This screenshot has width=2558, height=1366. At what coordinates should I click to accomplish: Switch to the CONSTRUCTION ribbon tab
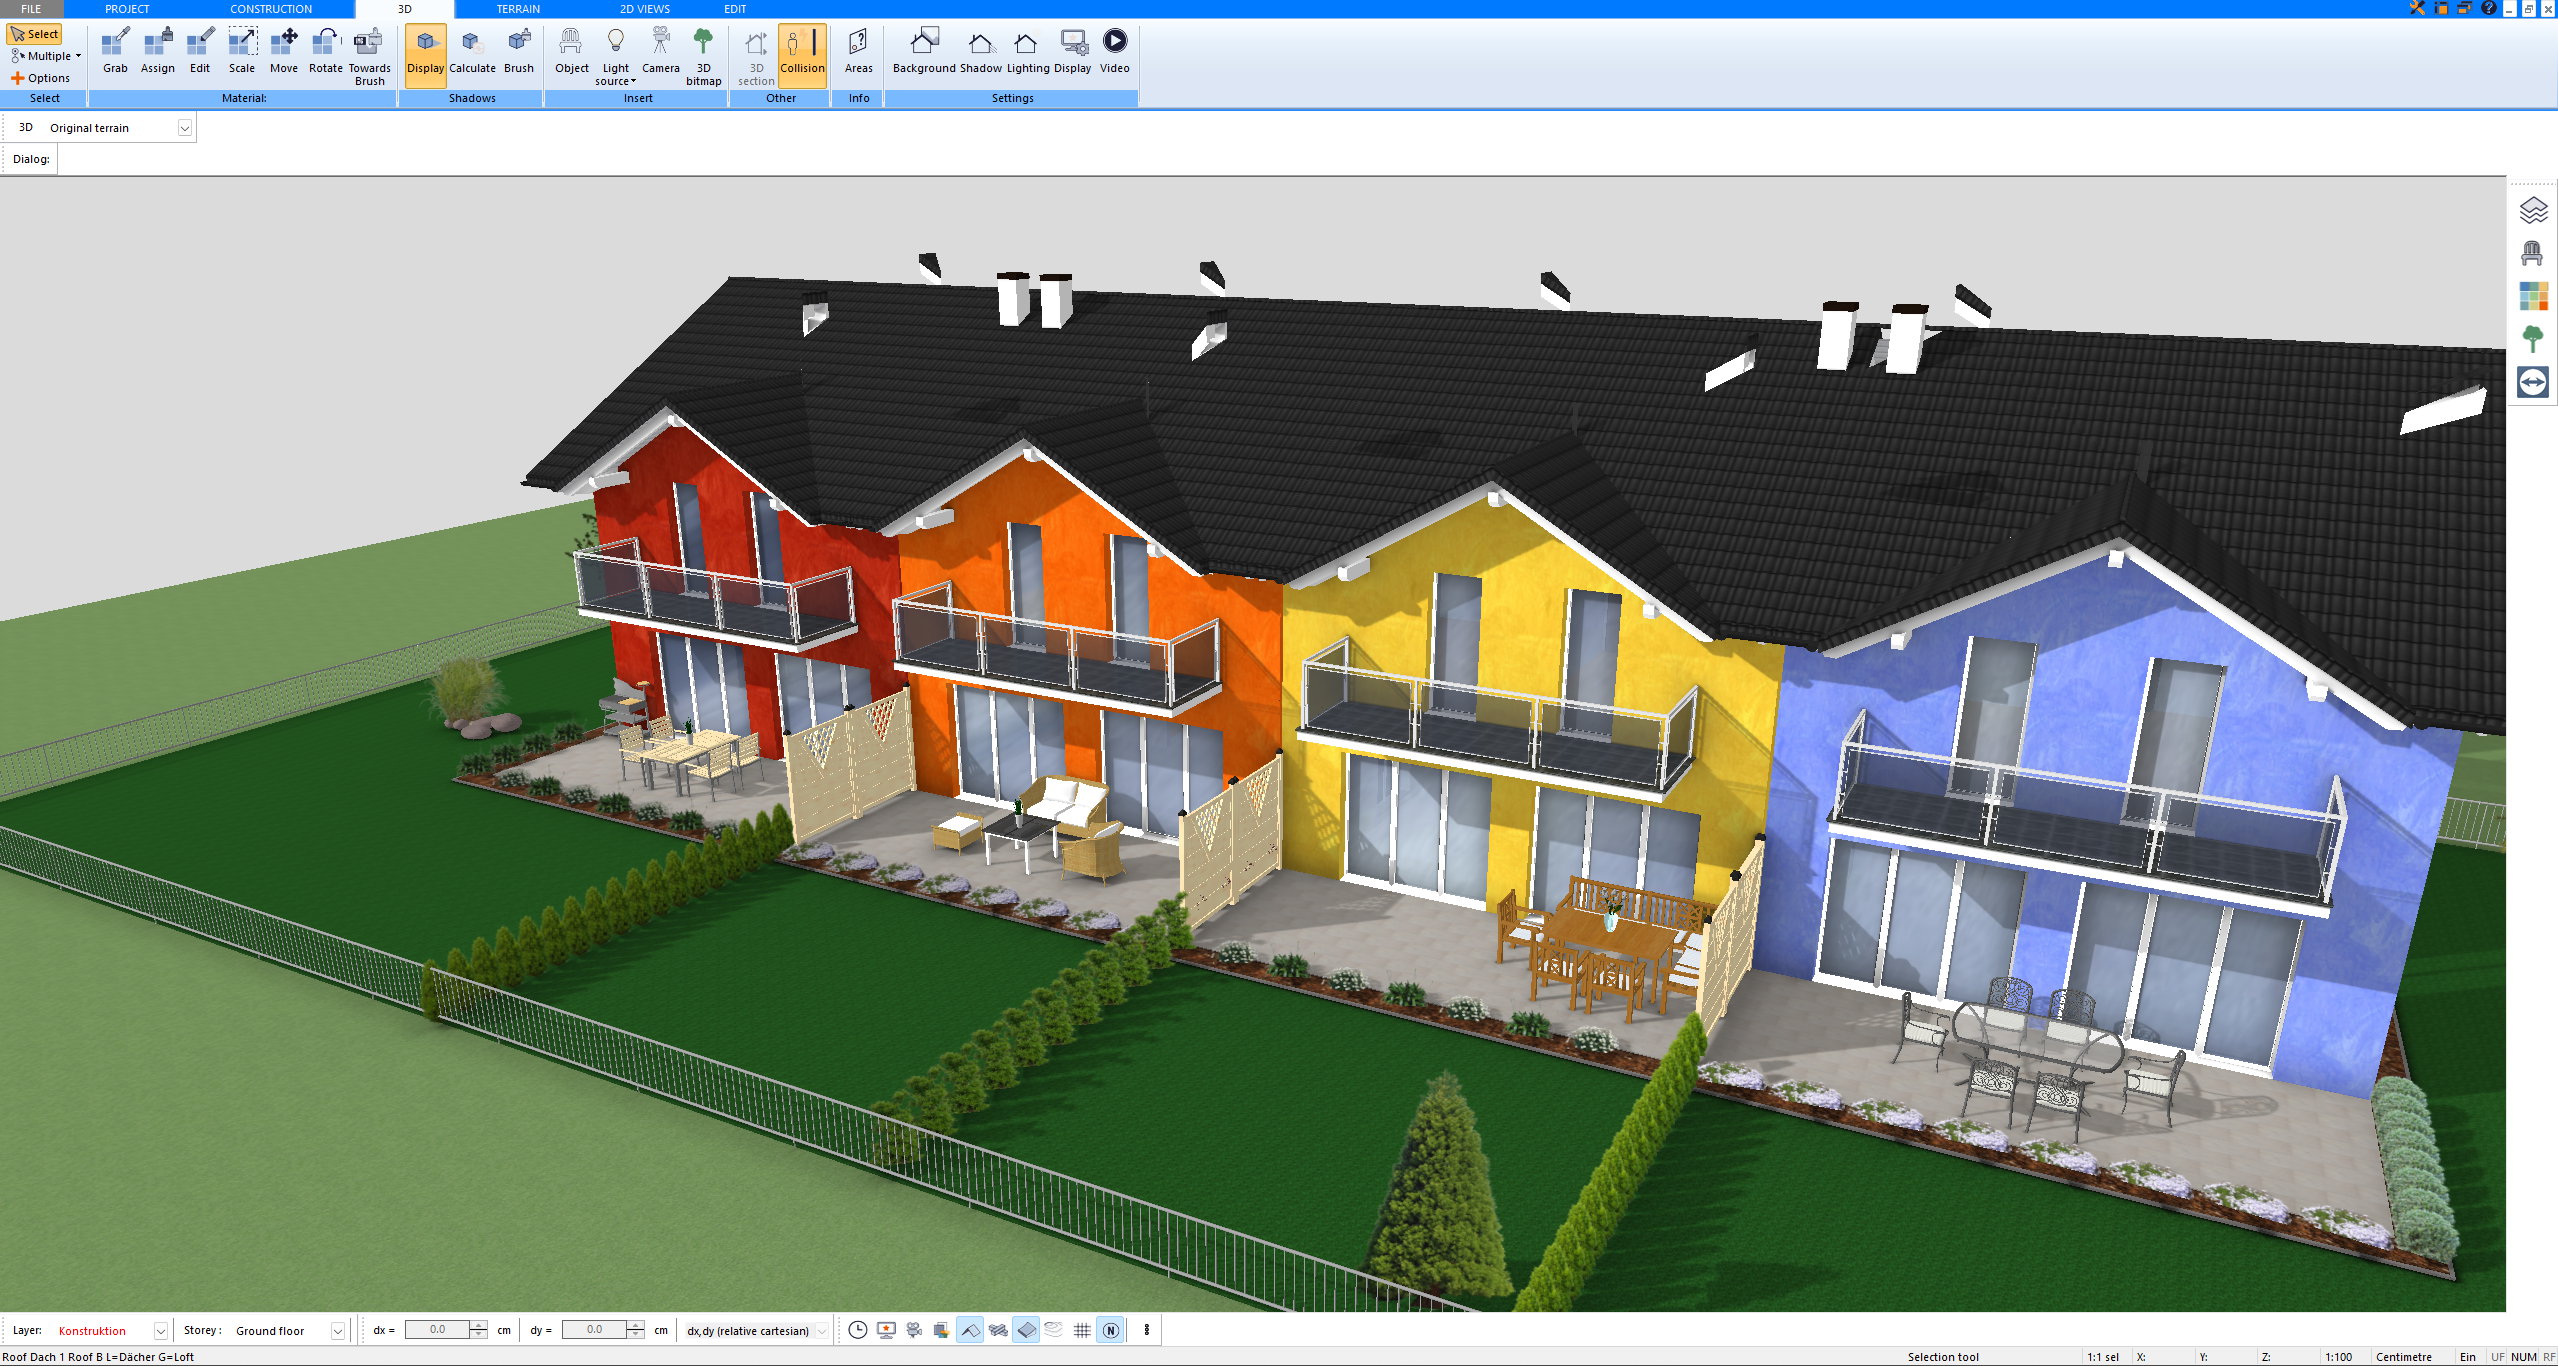pos(271,9)
